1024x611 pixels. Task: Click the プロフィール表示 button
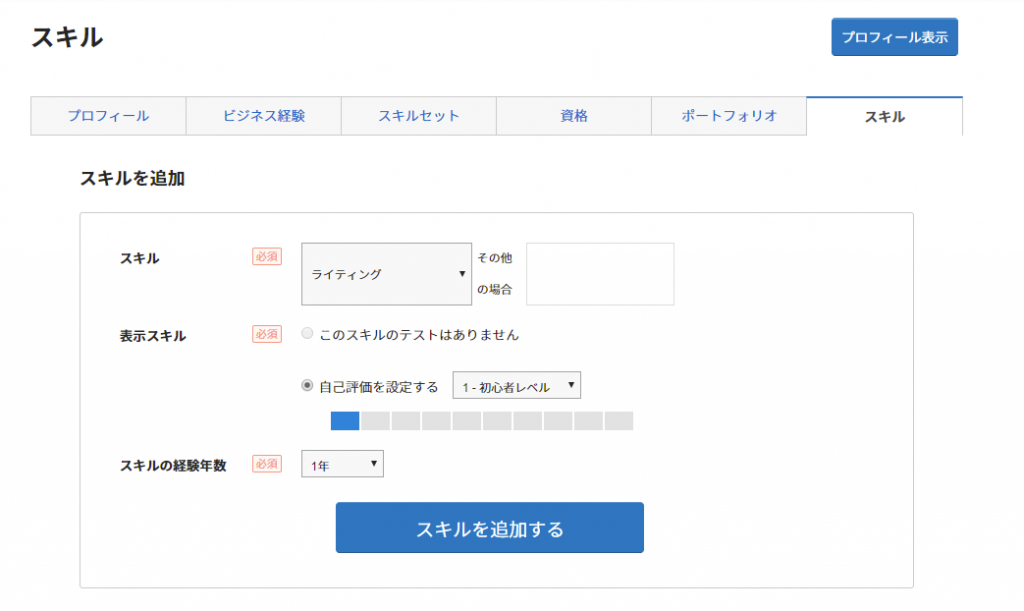coord(894,37)
